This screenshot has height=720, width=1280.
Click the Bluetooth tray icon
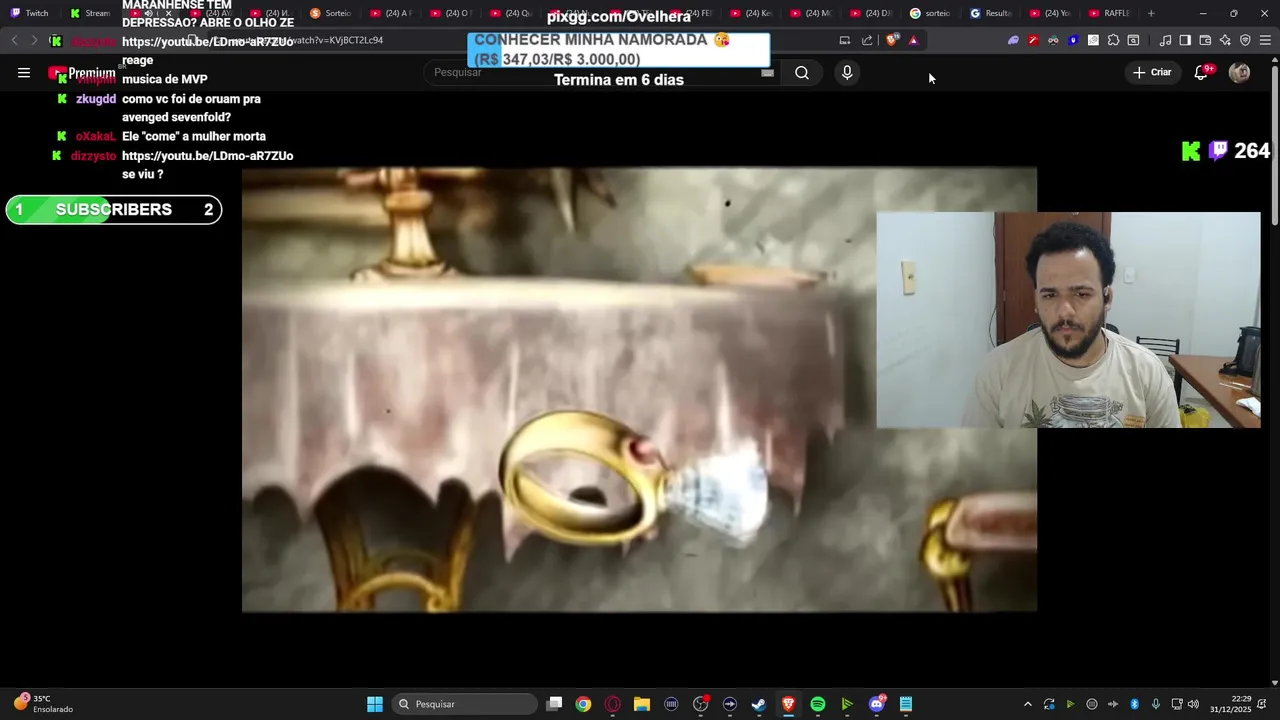(x=1134, y=704)
